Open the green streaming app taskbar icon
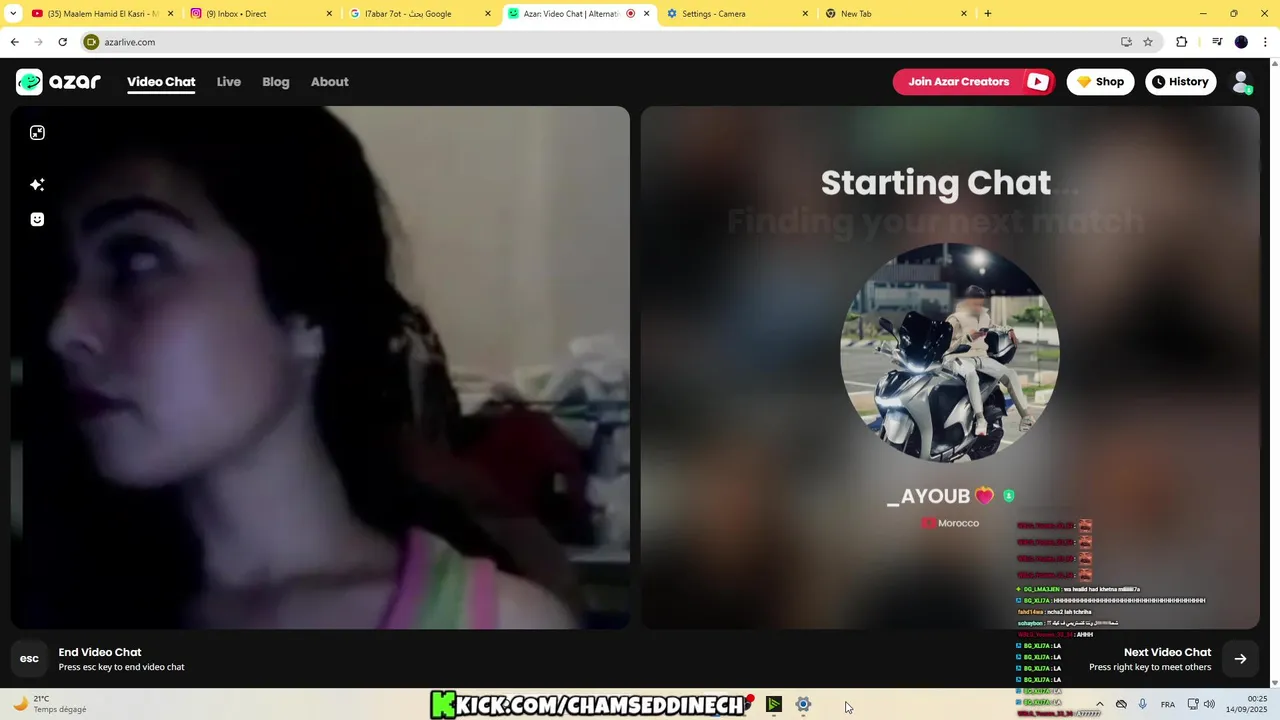 point(774,704)
